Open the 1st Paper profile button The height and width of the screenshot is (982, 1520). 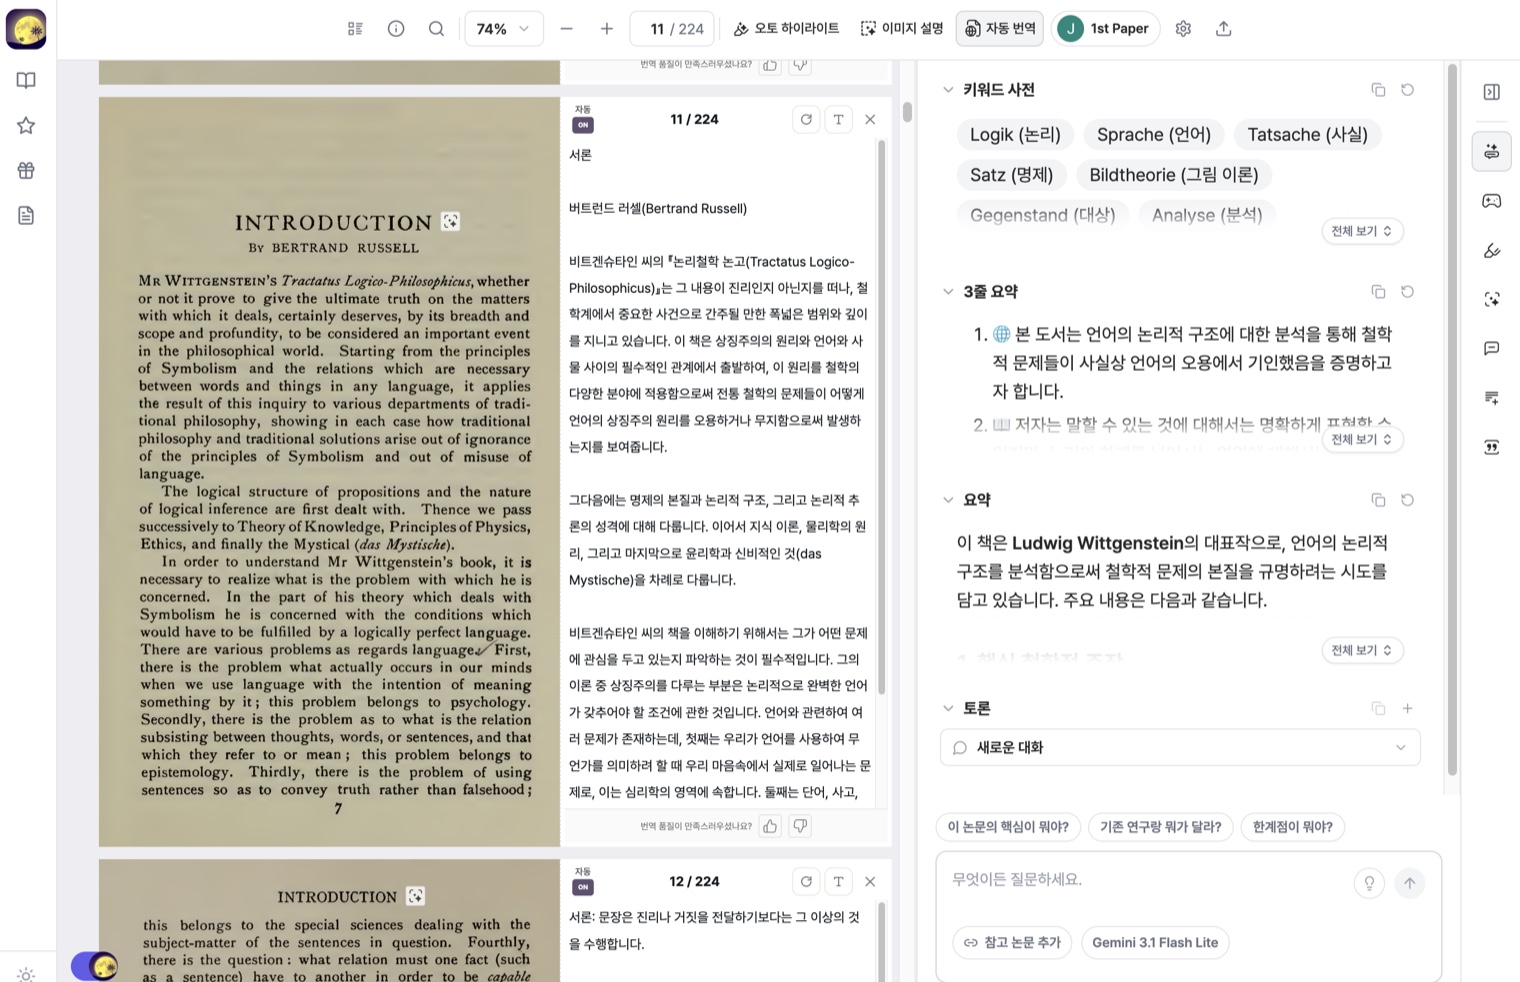coord(1106,29)
